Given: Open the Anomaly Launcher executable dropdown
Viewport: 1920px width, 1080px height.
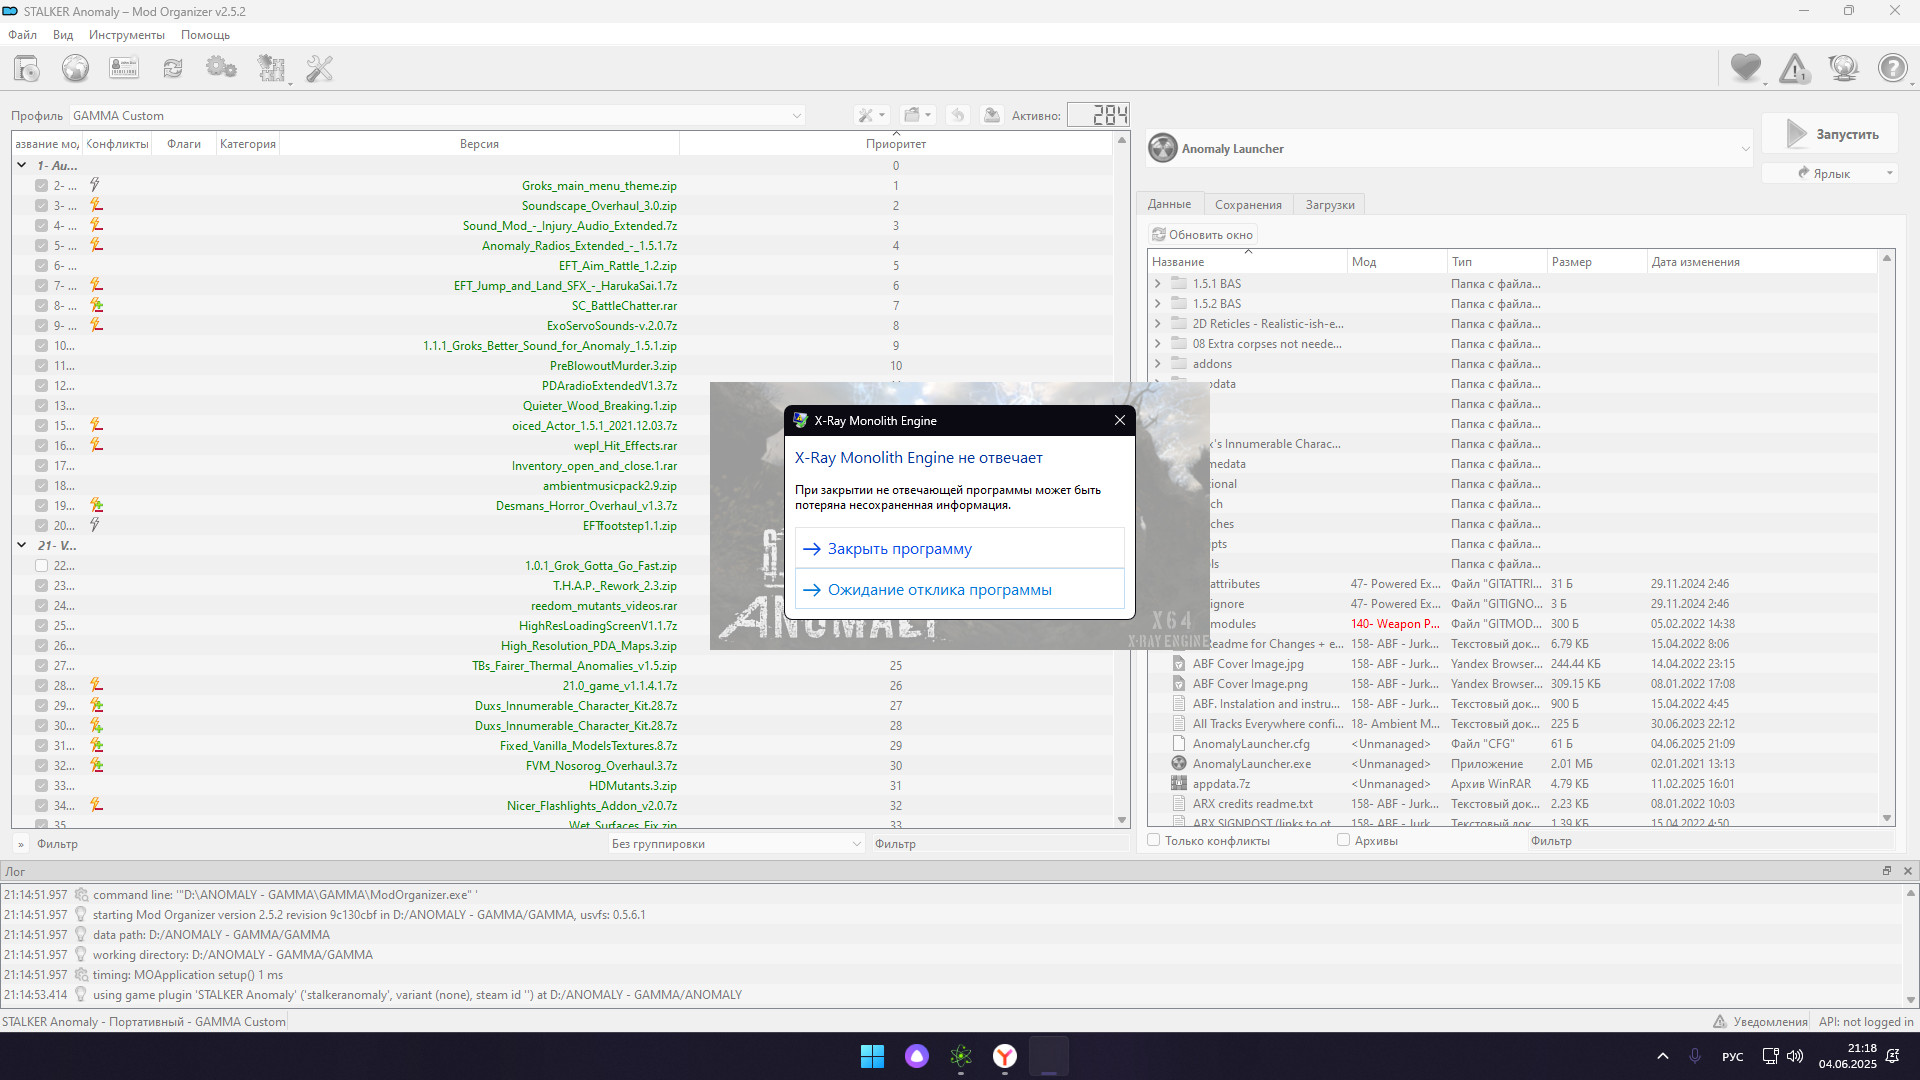Looking at the screenshot, I should coord(1449,149).
